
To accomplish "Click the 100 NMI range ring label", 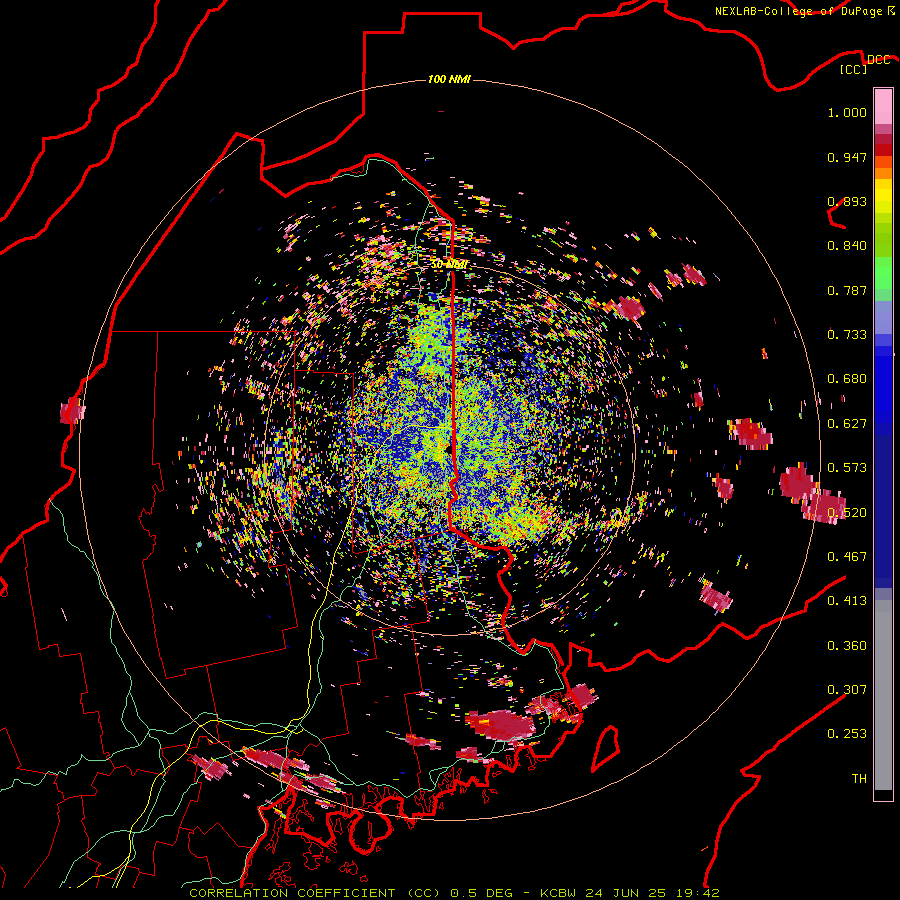I will [449, 79].
